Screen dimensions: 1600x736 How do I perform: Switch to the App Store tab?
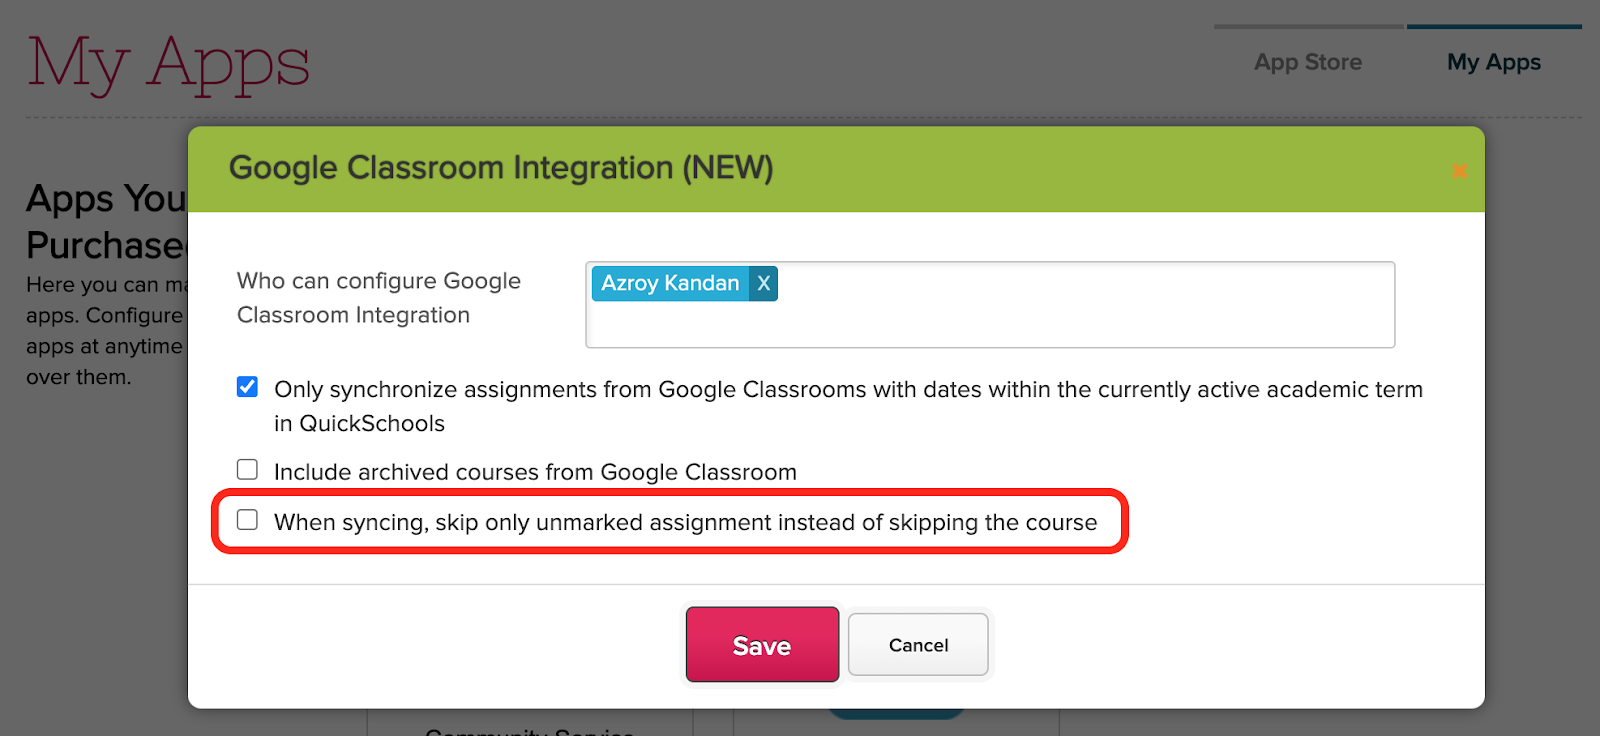pyautogui.click(x=1308, y=62)
